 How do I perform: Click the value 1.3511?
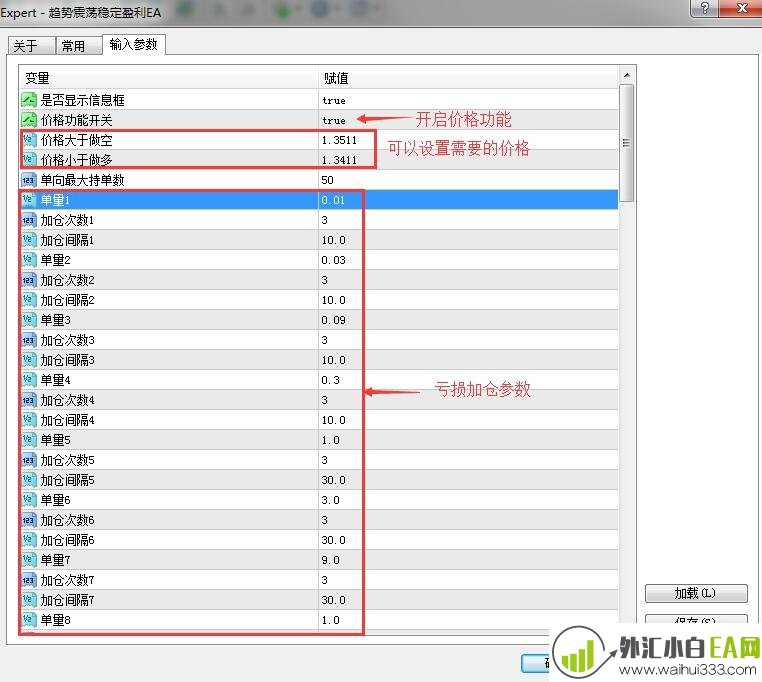click(x=339, y=140)
